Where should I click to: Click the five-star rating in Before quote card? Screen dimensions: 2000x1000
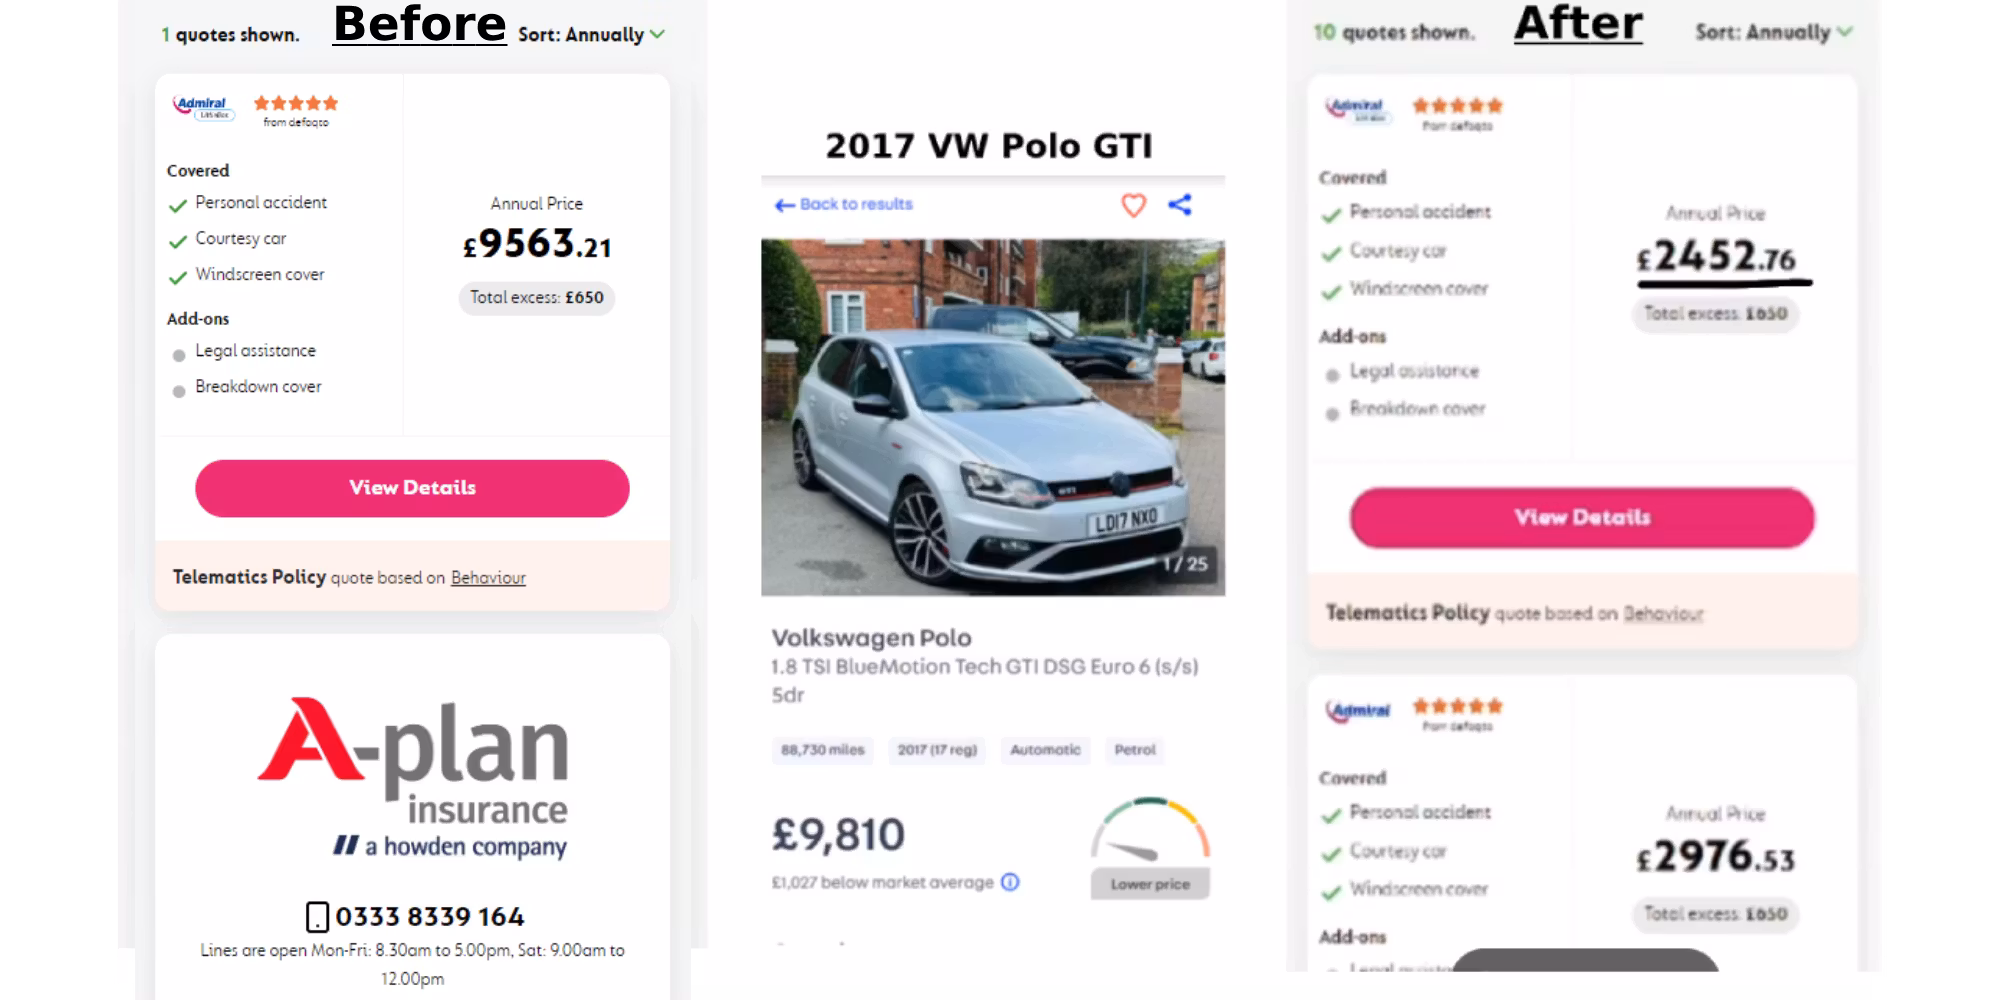tap(296, 103)
